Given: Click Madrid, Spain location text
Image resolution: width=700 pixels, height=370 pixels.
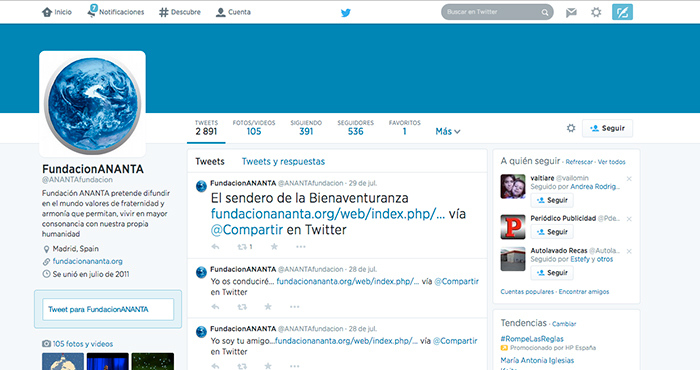Looking at the screenshot, I should [75, 249].
